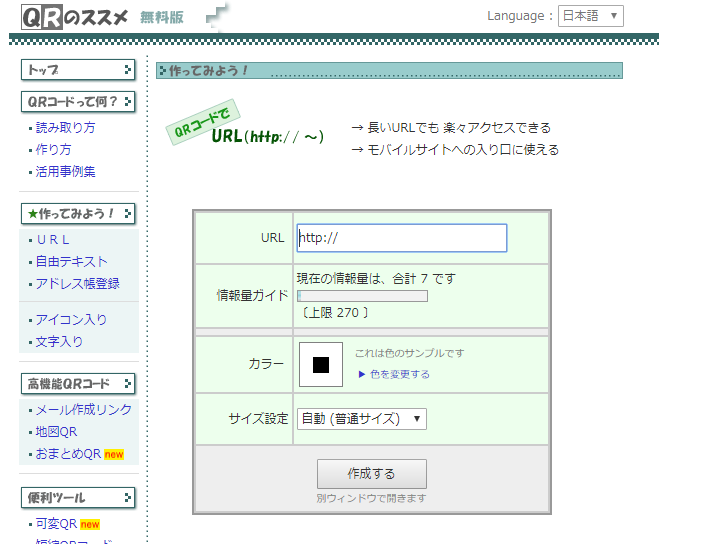The image size is (703, 544).
Task: Open the アドレス帳登録 link
Action: (77, 284)
